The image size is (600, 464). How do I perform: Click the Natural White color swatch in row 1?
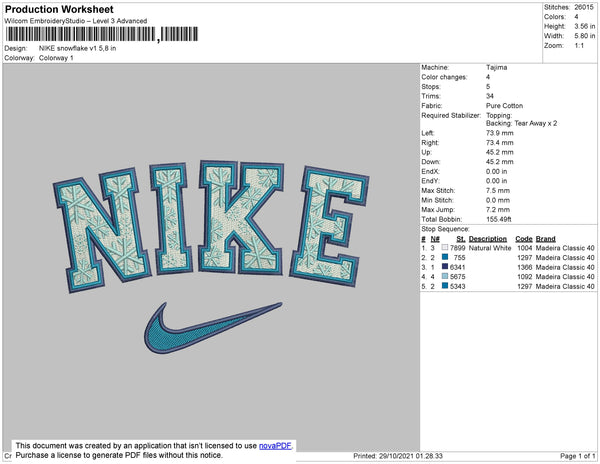pos(445,248)
